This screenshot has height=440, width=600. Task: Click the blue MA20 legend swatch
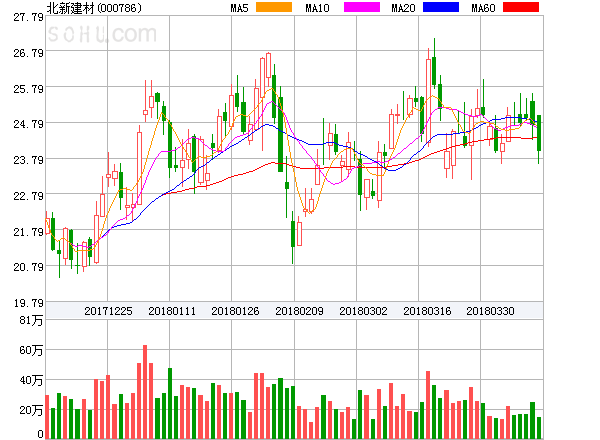tap(441, 7)
